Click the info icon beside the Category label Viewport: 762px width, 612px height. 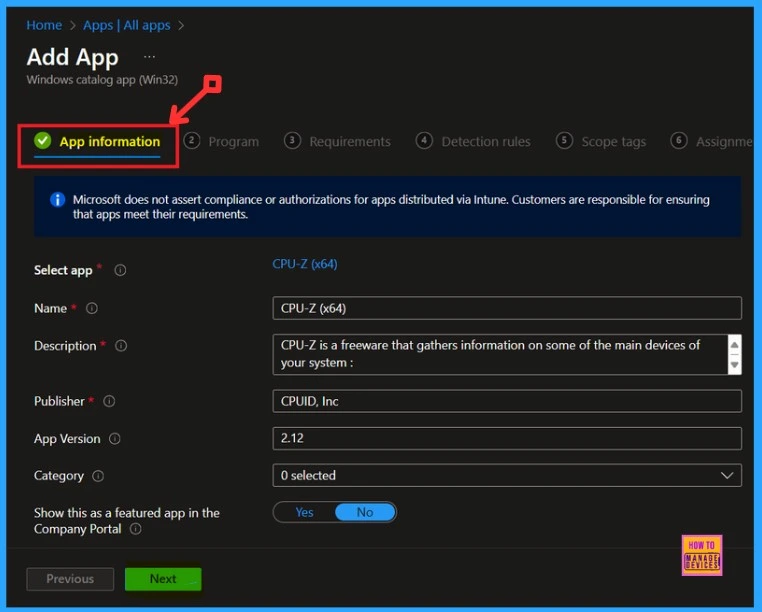pyautogui.click(x=98, y=476)
